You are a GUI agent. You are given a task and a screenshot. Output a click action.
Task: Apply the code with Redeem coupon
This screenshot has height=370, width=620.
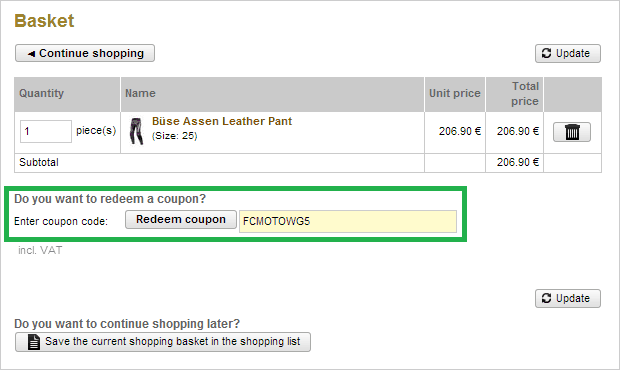tap(181, 219)
